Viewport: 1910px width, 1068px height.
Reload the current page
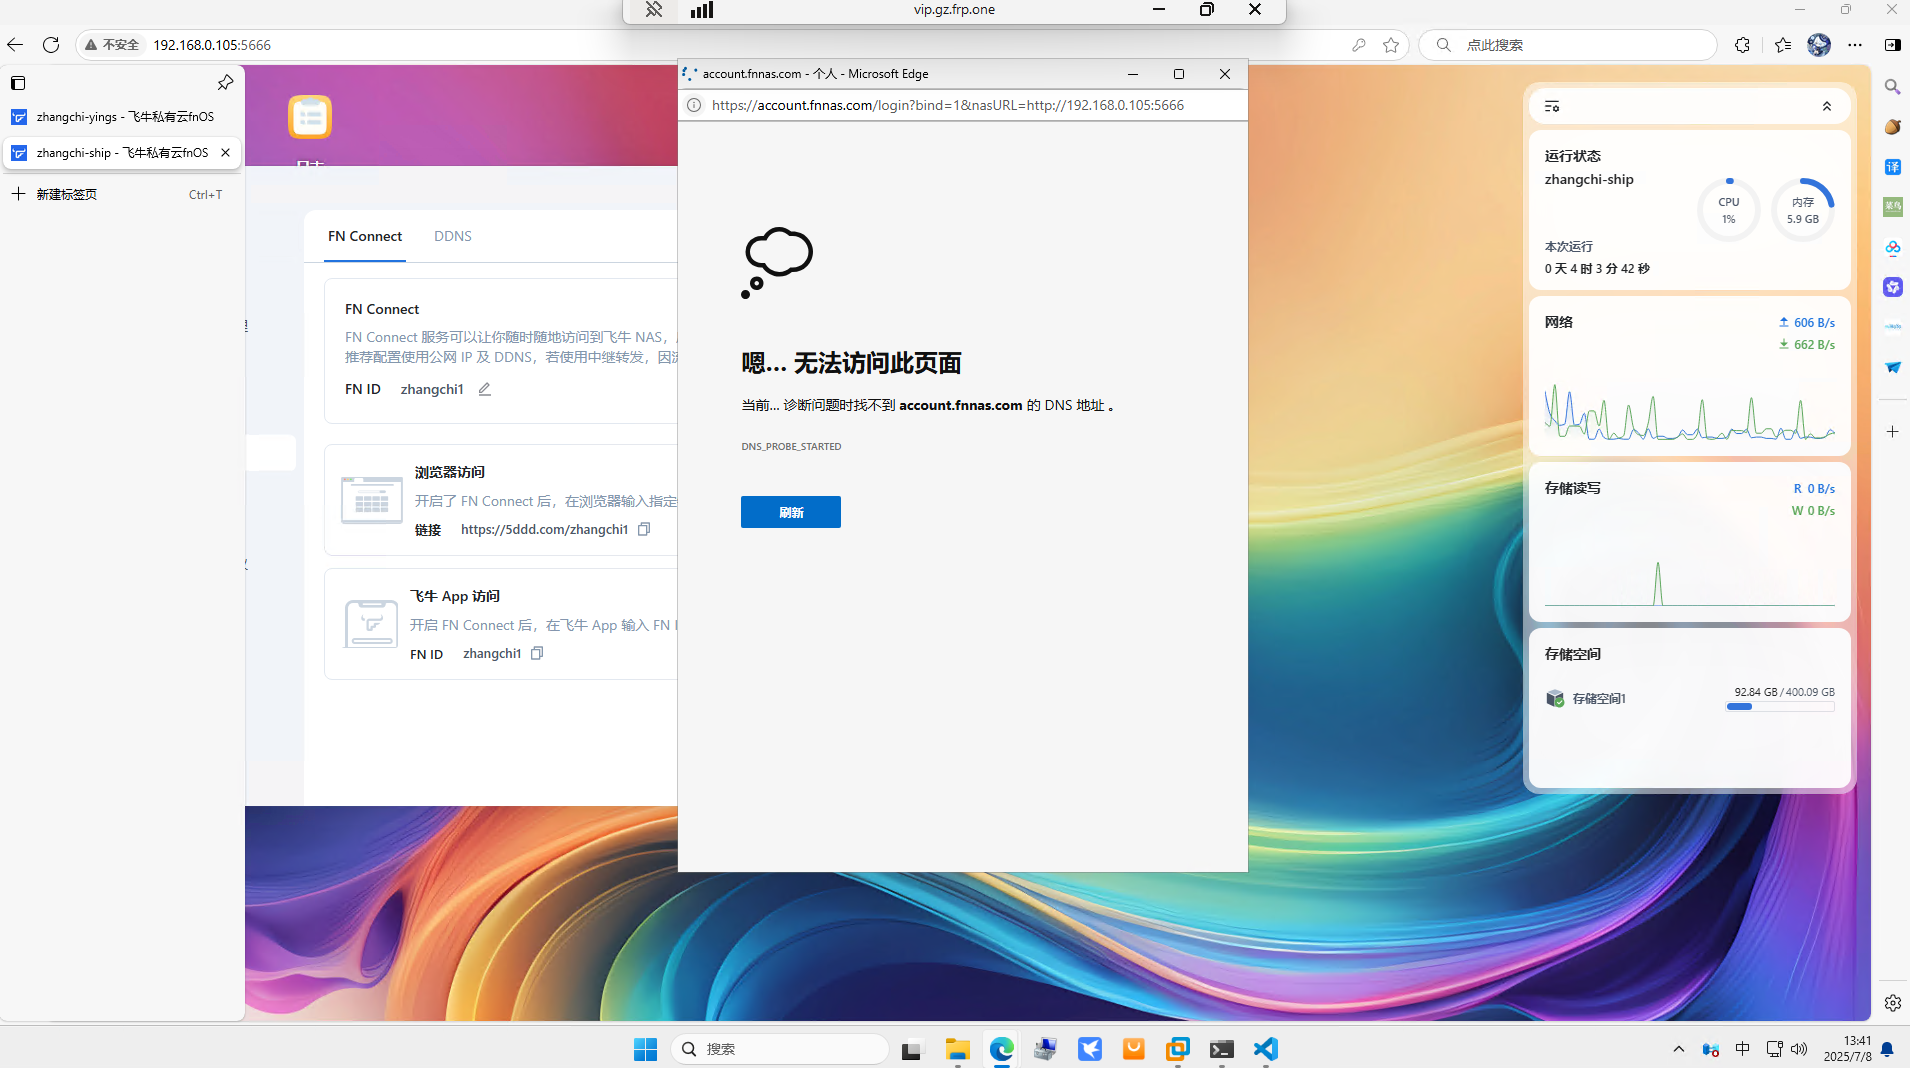pyautogui.click(x=51, y=44)
